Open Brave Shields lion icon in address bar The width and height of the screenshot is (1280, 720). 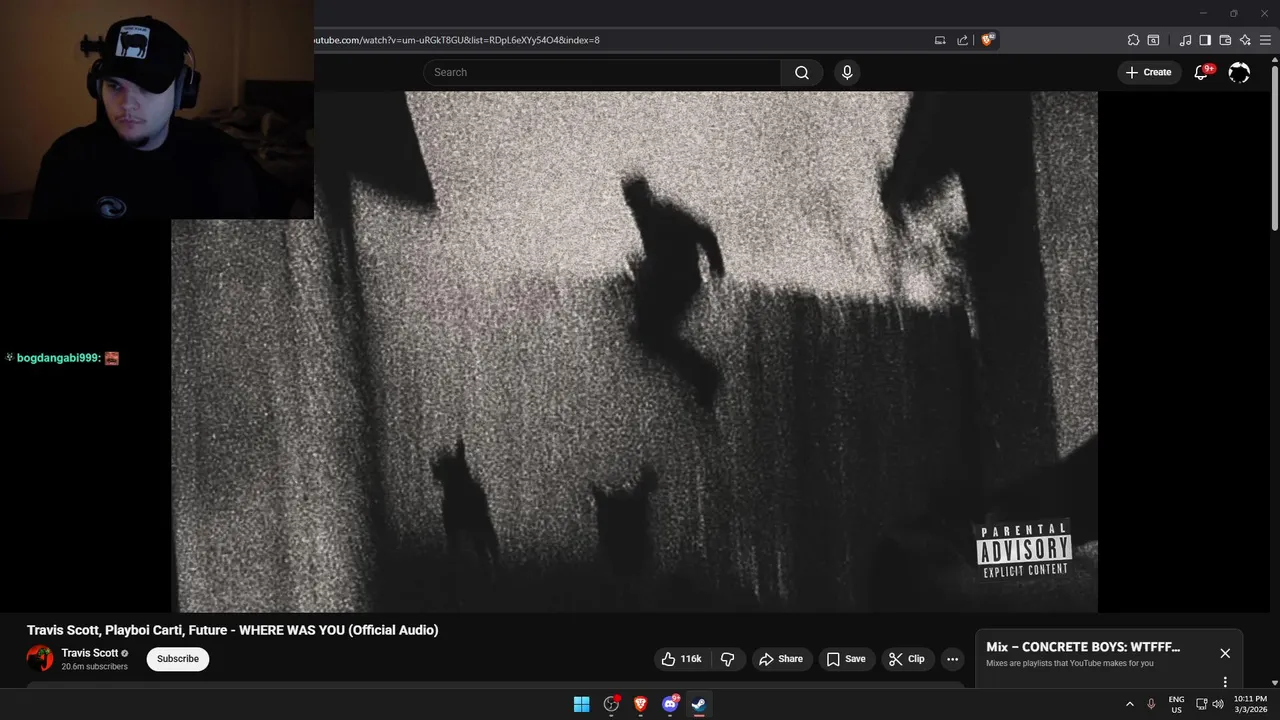988,40
